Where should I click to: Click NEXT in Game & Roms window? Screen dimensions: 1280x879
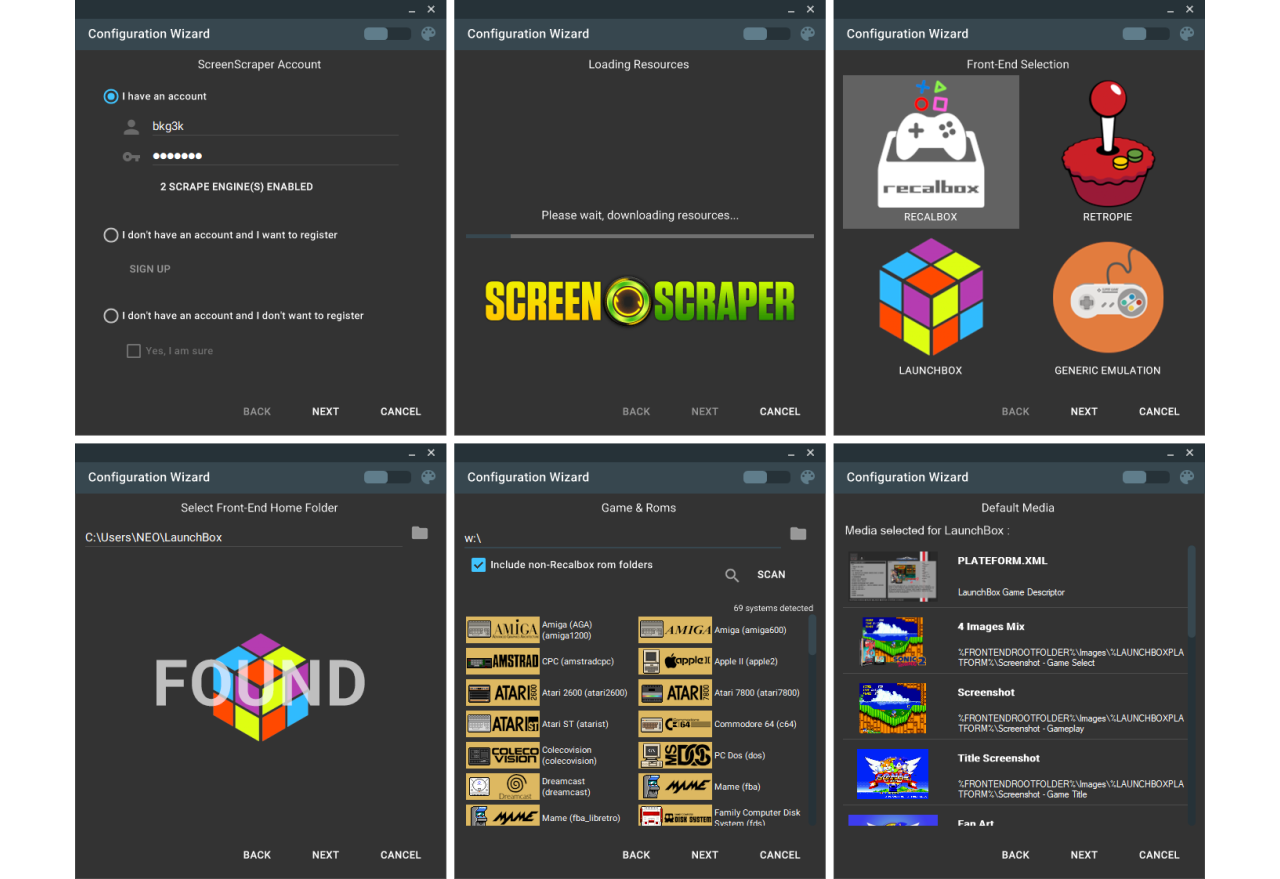pos(705,855)
